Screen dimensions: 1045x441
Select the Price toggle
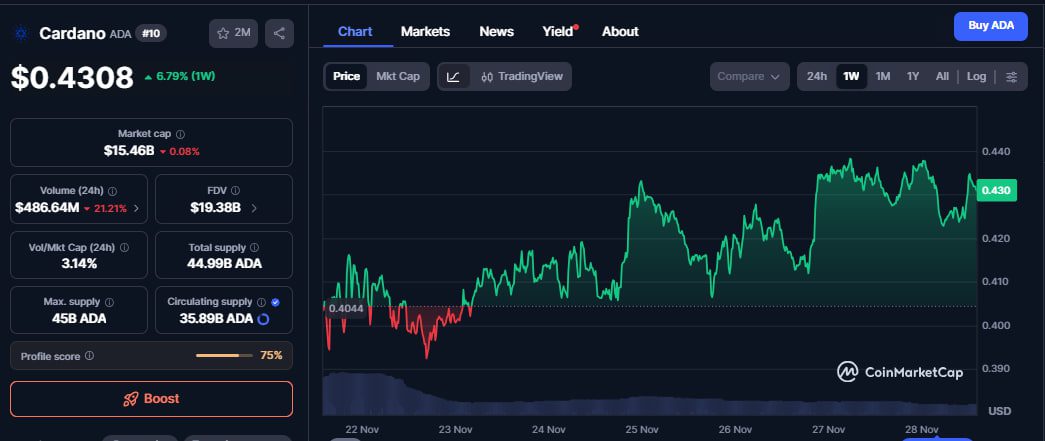(x=347, y=77)
